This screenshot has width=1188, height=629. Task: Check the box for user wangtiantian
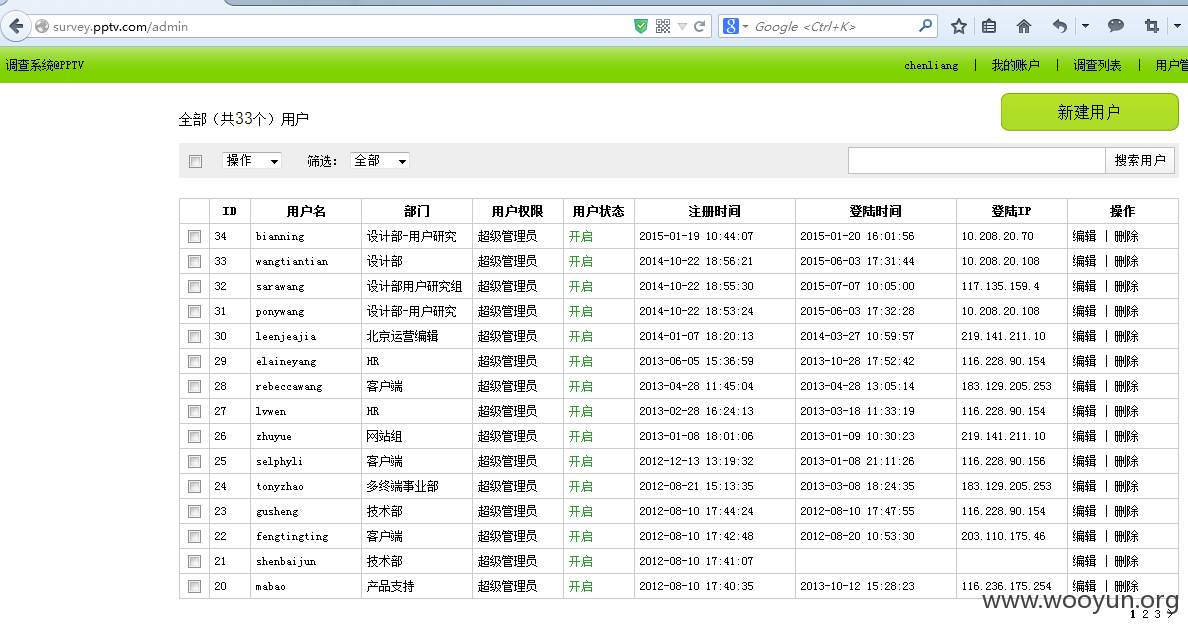click(195, 261)
